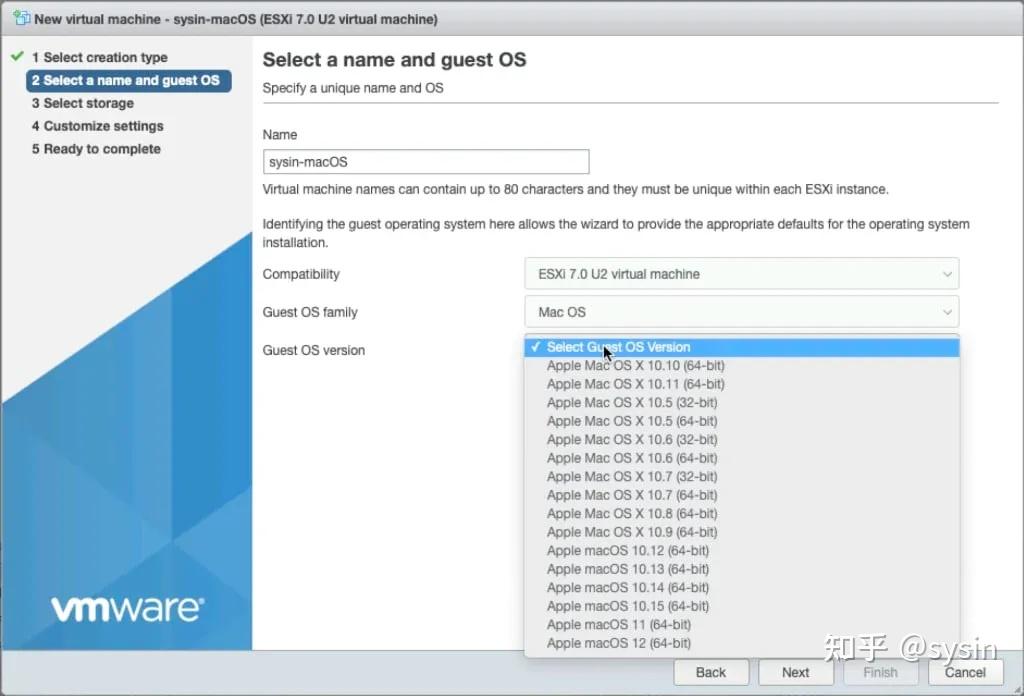The image size is (1024, 696).
Task: Click the VM icon in the title bar
Action: tap(21, 18)
